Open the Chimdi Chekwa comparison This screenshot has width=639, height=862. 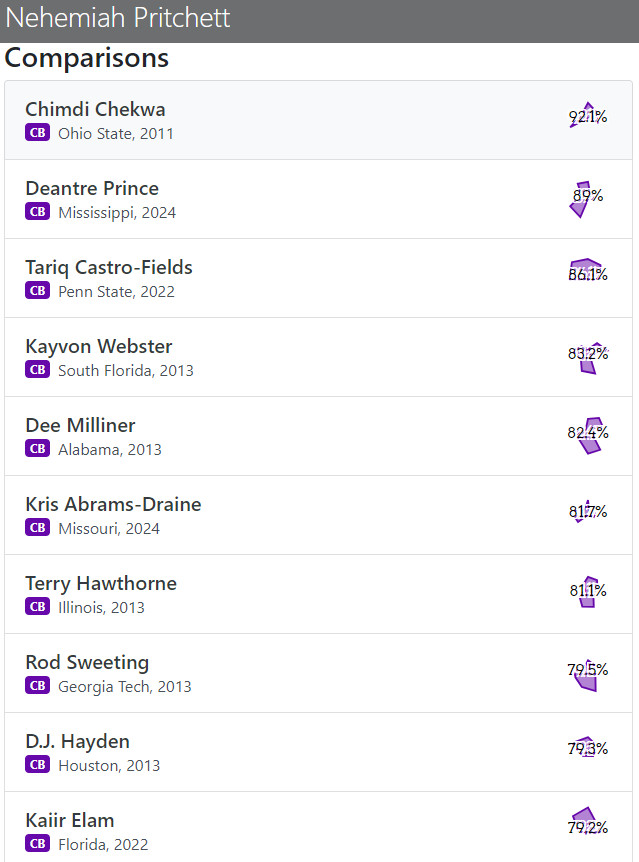coord(318,120)
